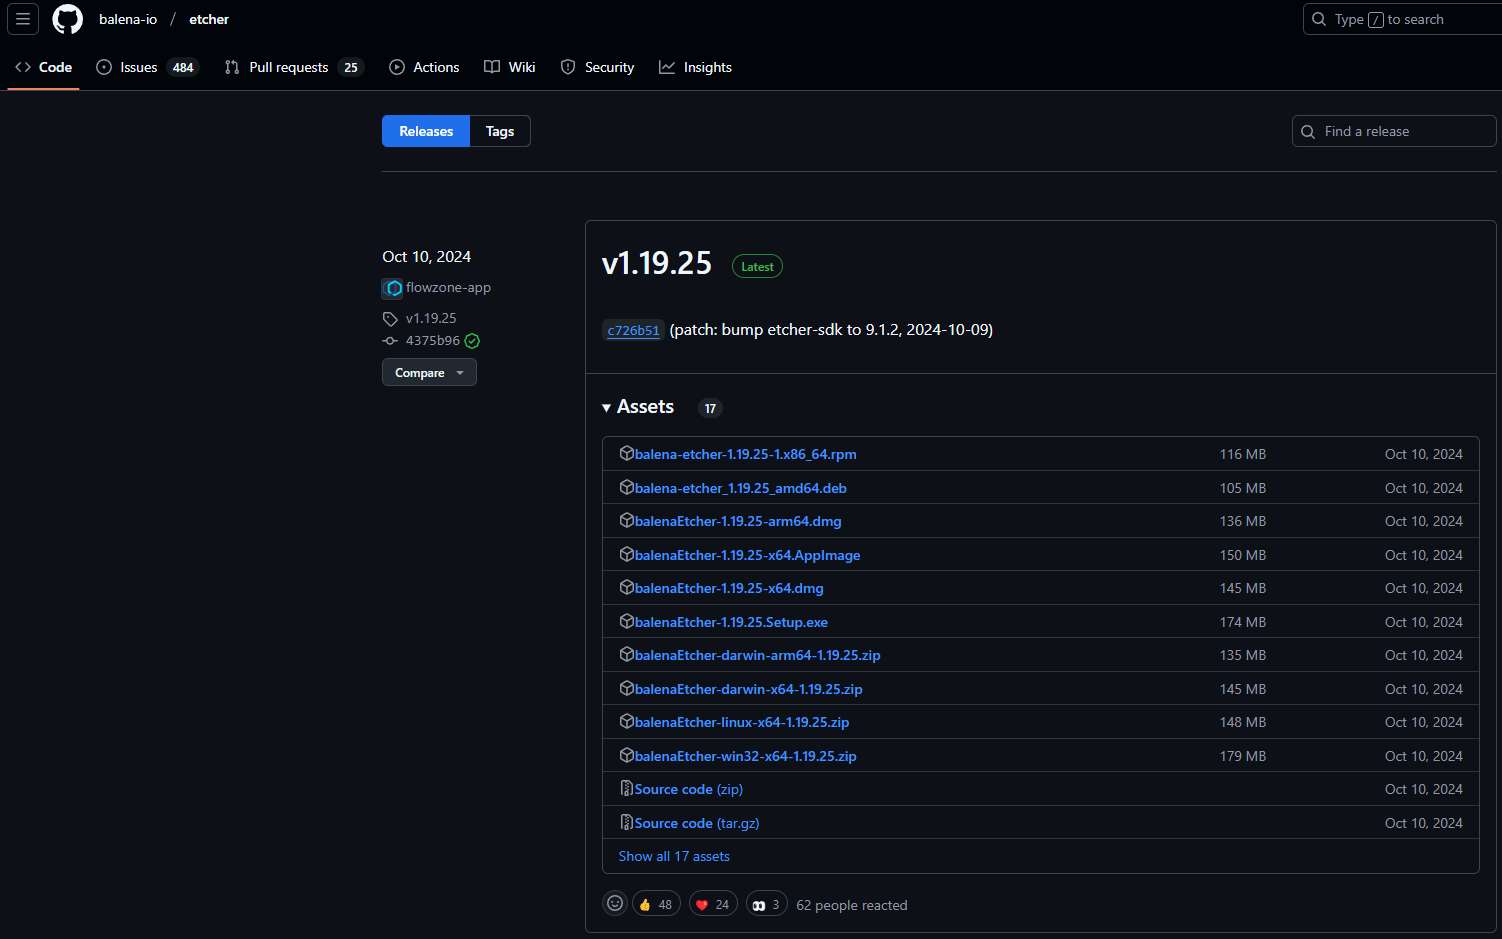Open the Insights tab
1502x939 pixels.
tap(695, 67)
